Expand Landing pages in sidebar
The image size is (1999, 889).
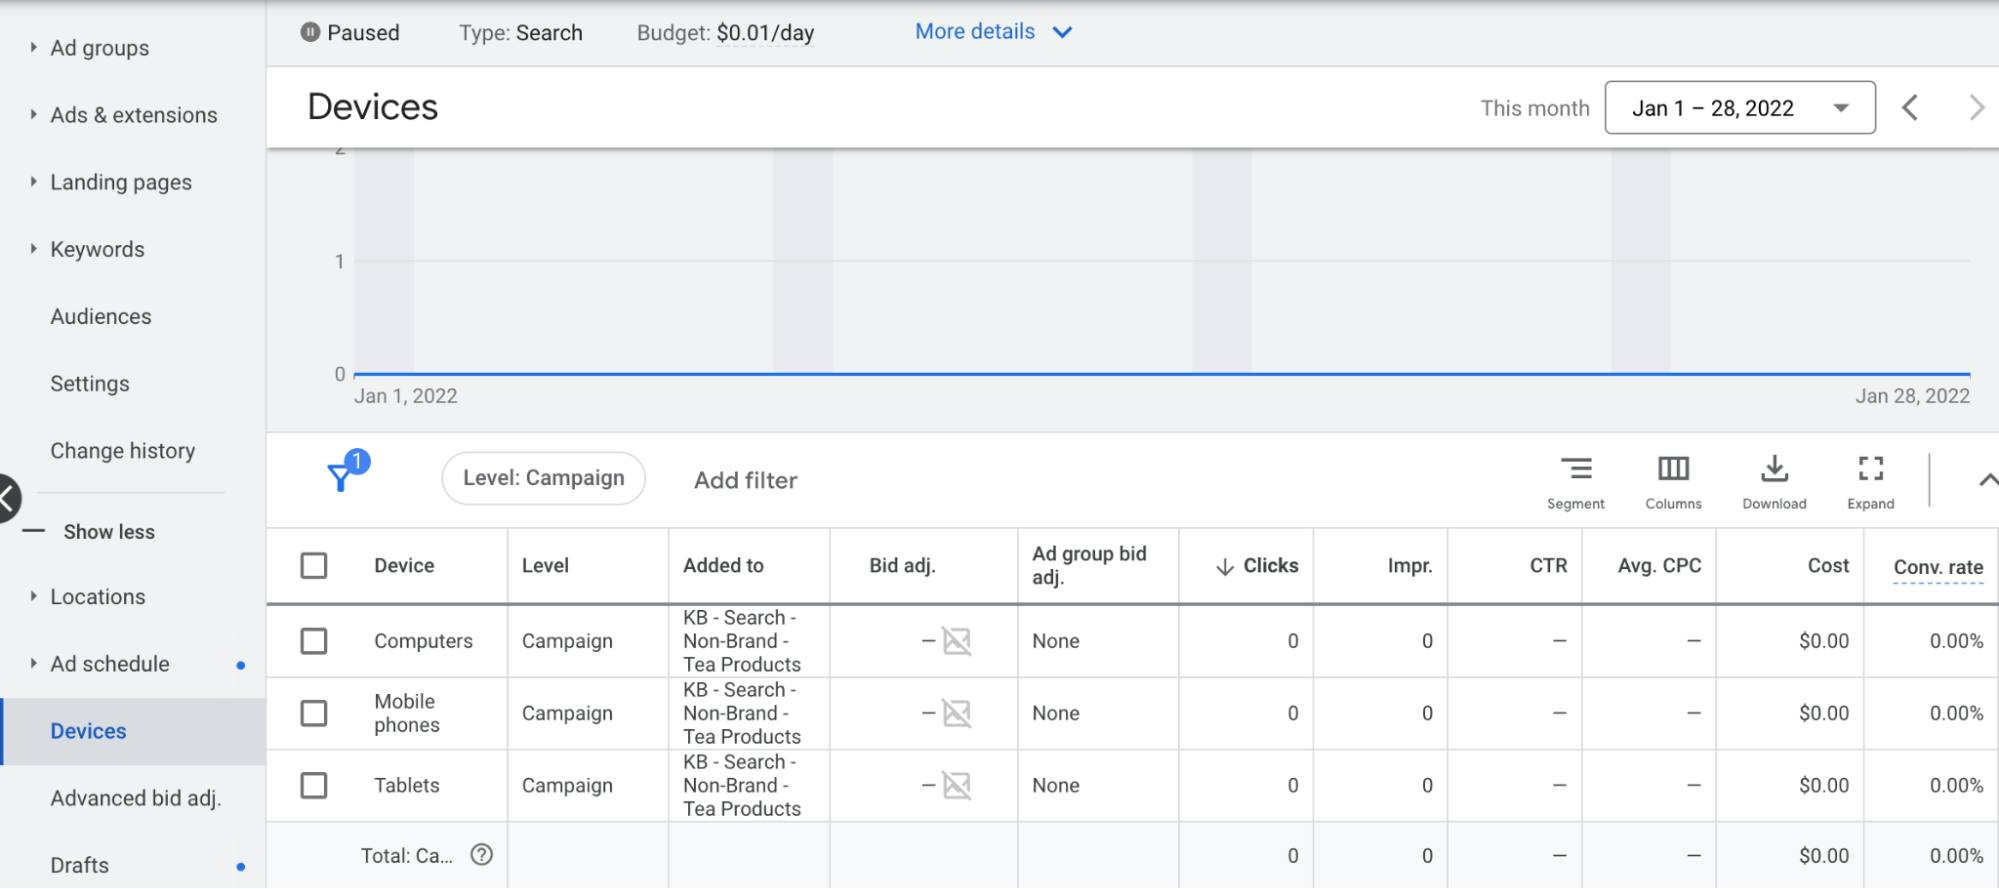click(33, 181)
